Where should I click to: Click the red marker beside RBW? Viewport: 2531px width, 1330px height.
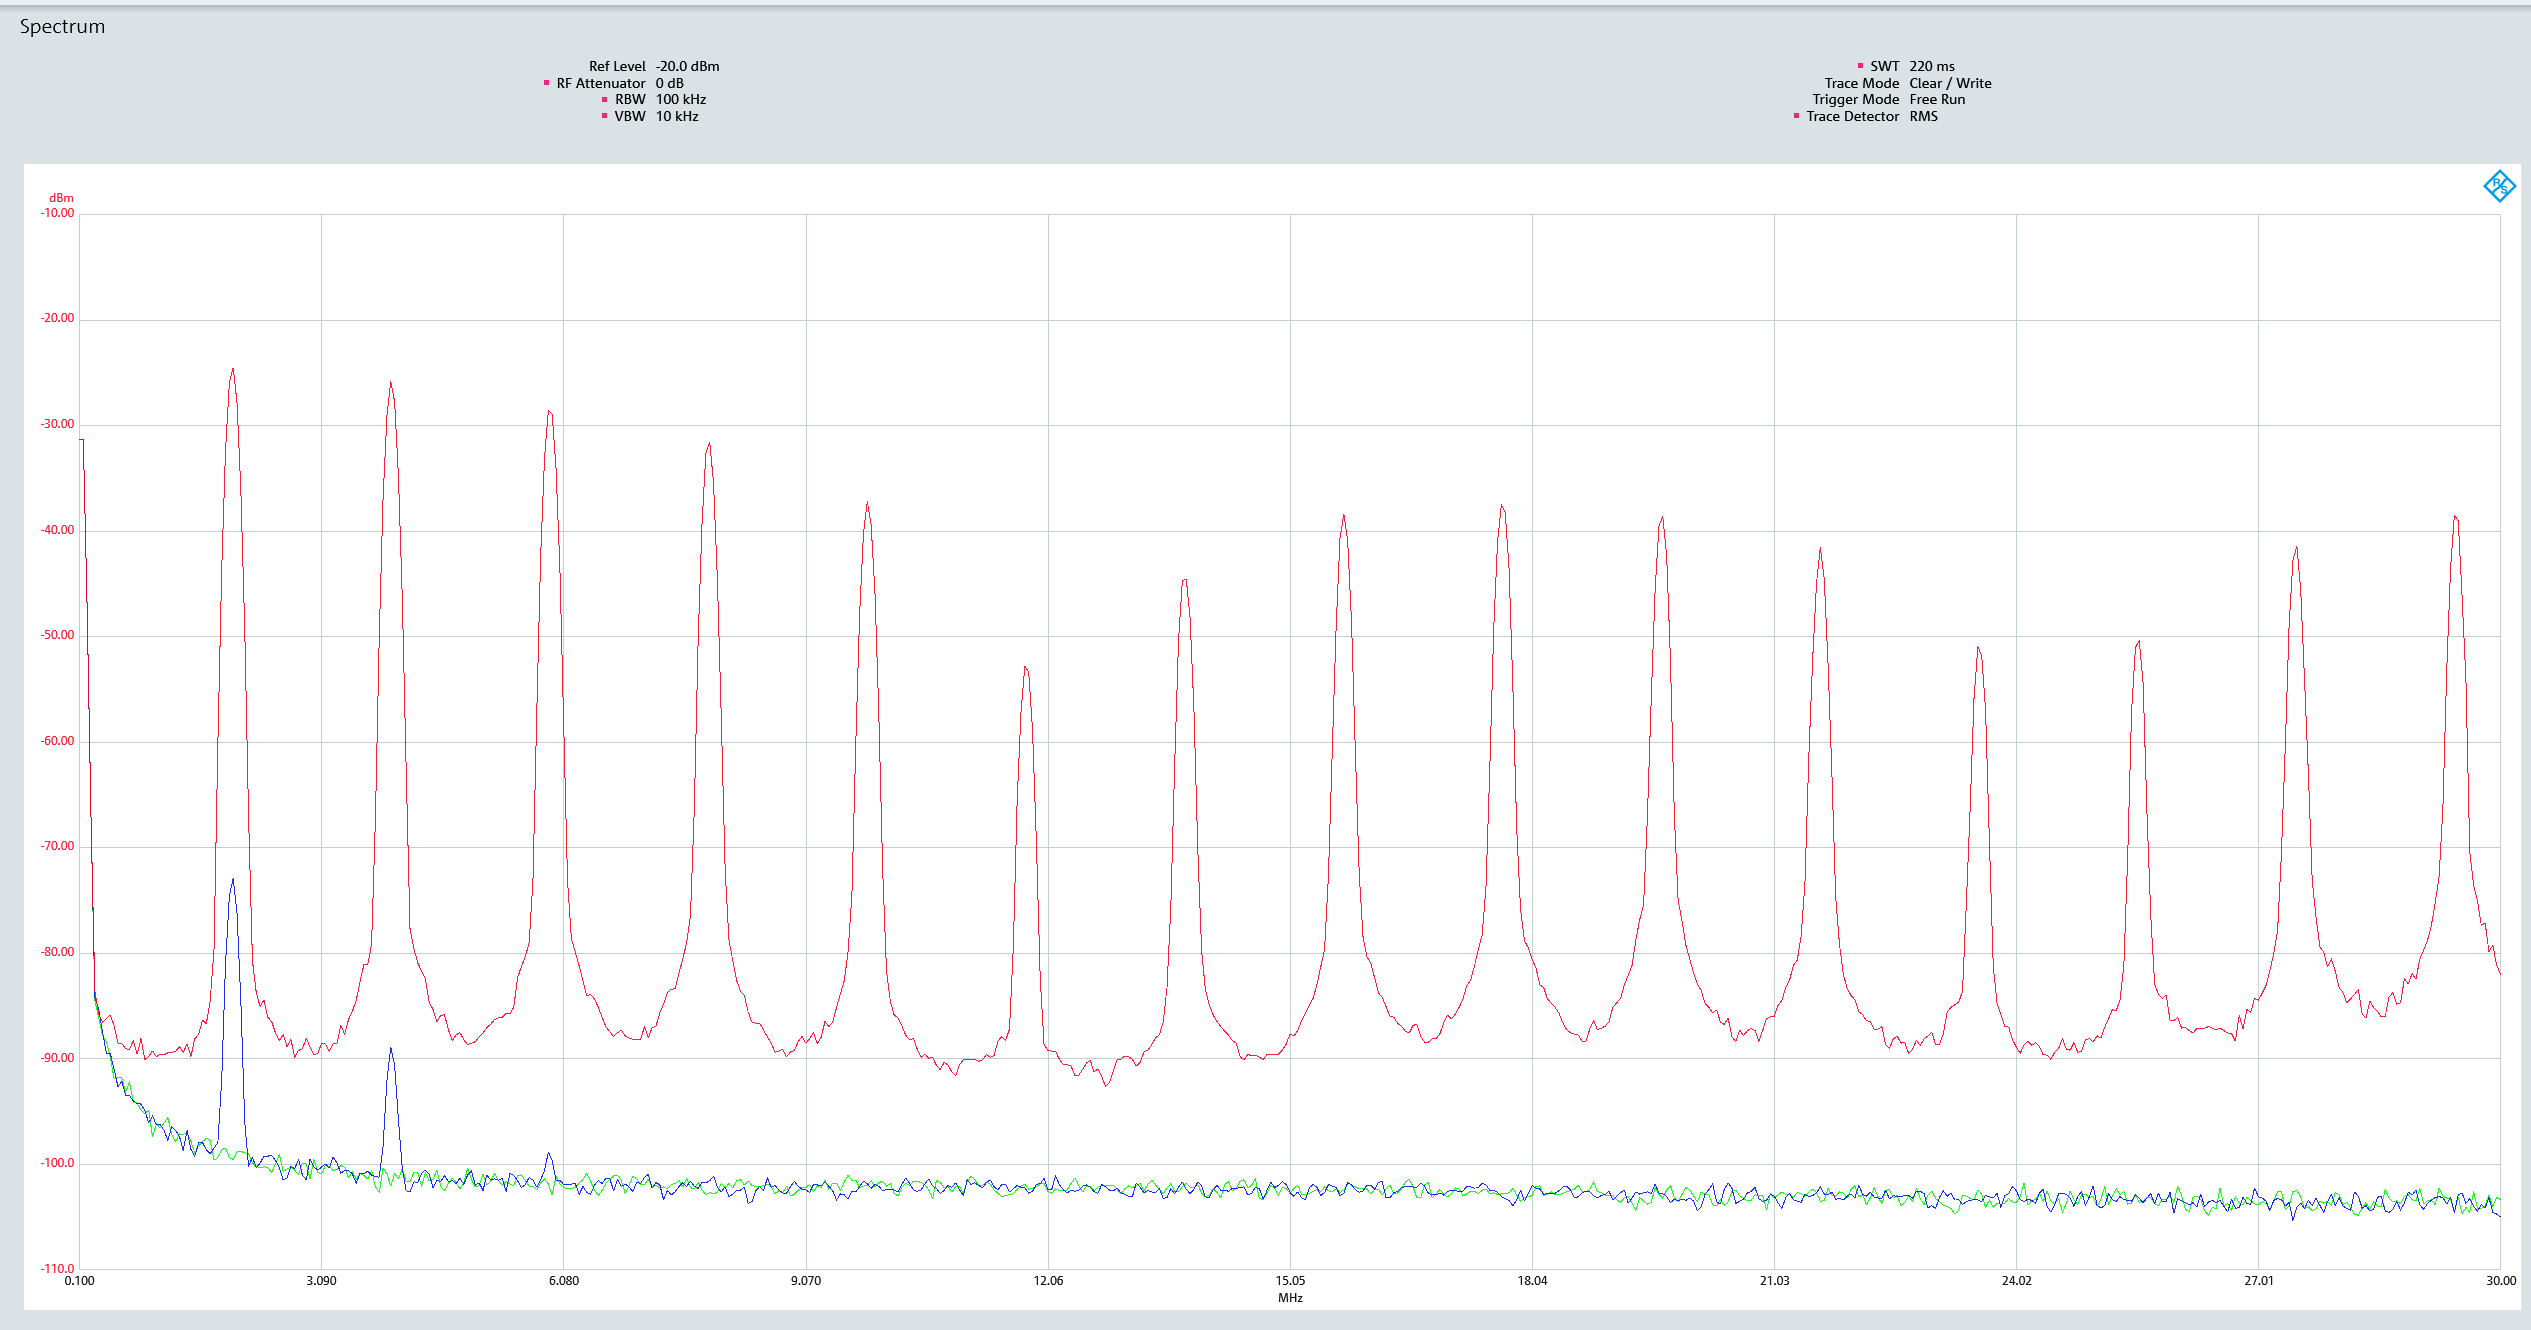tap(604, 99)
